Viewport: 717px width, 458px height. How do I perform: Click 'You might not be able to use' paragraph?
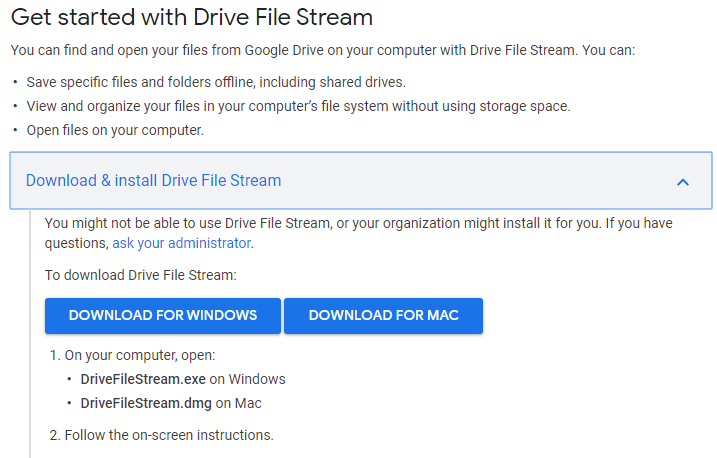pyautogui.click(x=358, y=233)
